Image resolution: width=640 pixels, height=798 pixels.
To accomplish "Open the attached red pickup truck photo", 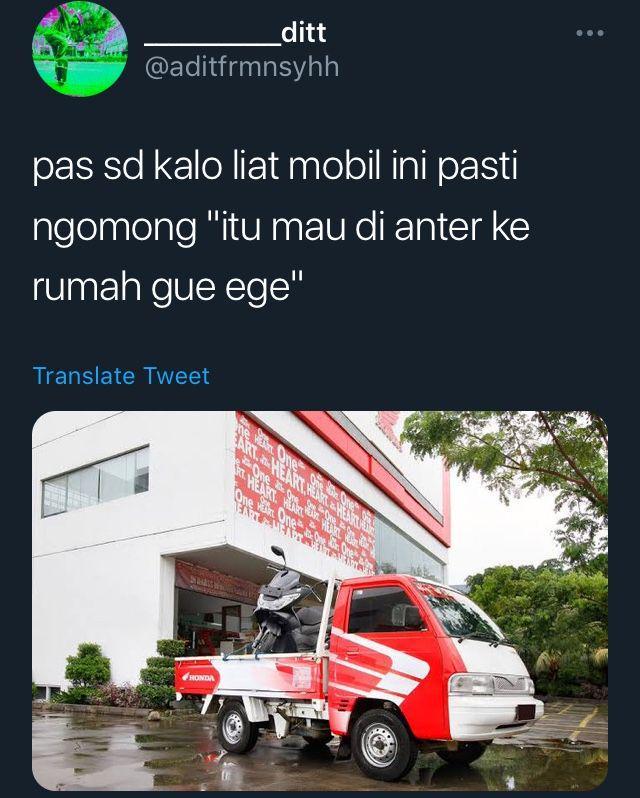I will (320, 601).
